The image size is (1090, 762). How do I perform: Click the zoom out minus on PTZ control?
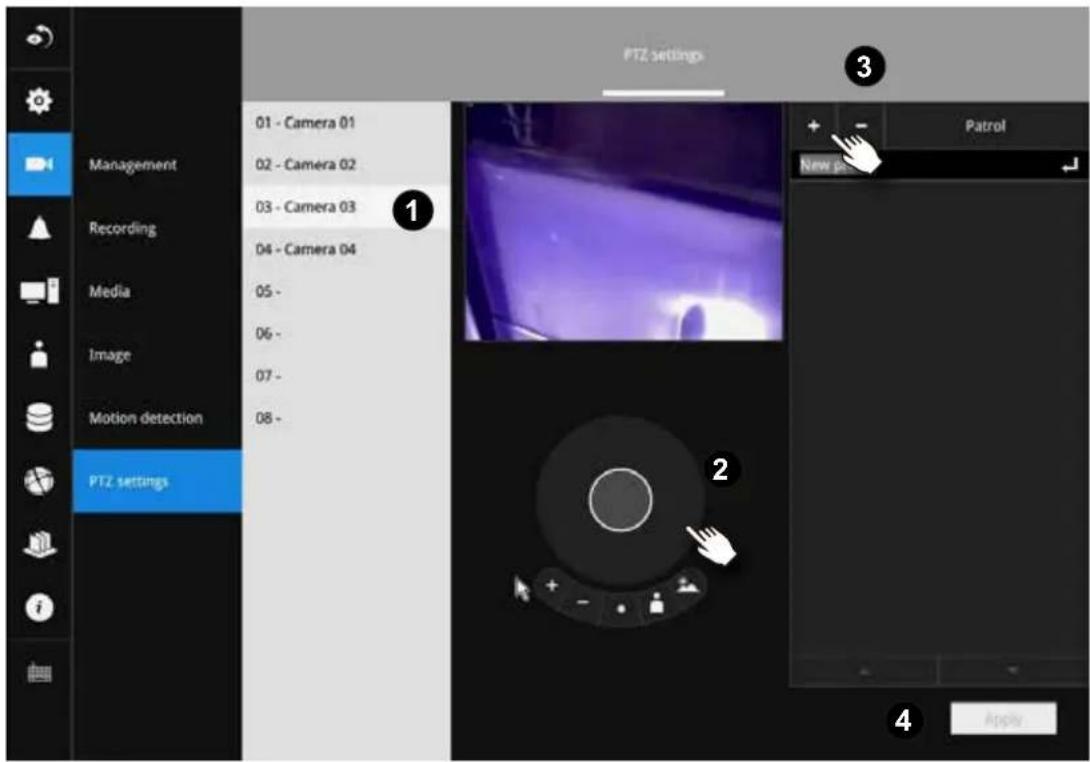coord(583,602)
